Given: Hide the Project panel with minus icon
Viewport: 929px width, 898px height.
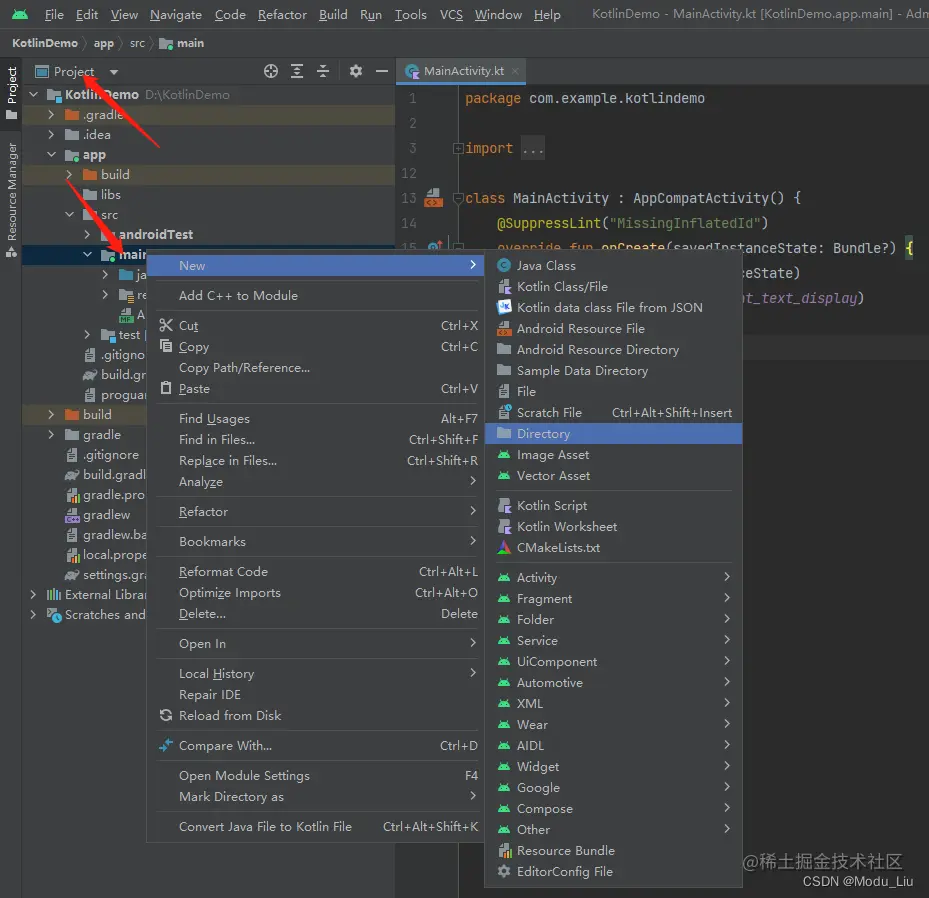Looking at the screenshot, I should tap(382, 72).
